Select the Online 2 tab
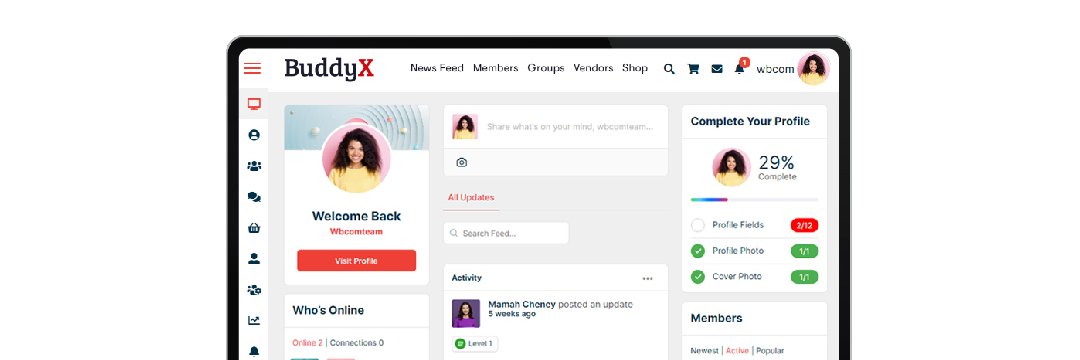This screenshot has height=360, width=1080. 307,343
